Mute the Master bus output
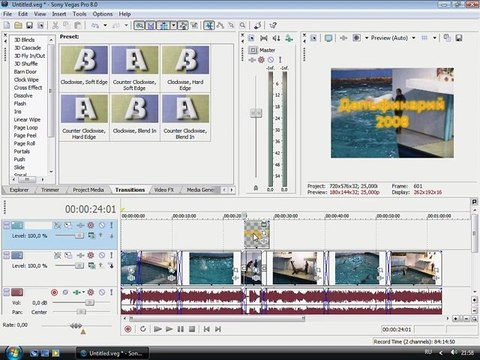Screen dimensions: 480x360 [x=271, y=60]
